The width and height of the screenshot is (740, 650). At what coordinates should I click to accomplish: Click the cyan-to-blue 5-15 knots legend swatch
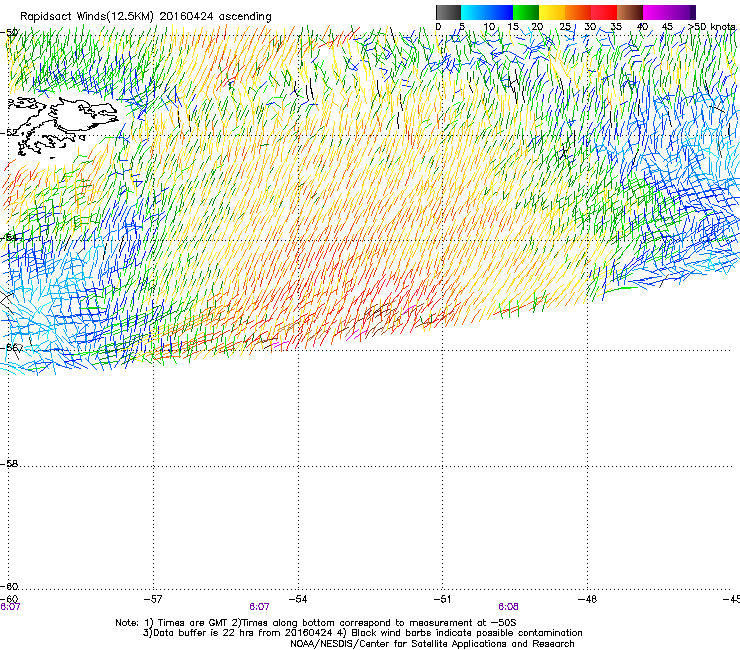pyautogui.click(x=487, y=12)
